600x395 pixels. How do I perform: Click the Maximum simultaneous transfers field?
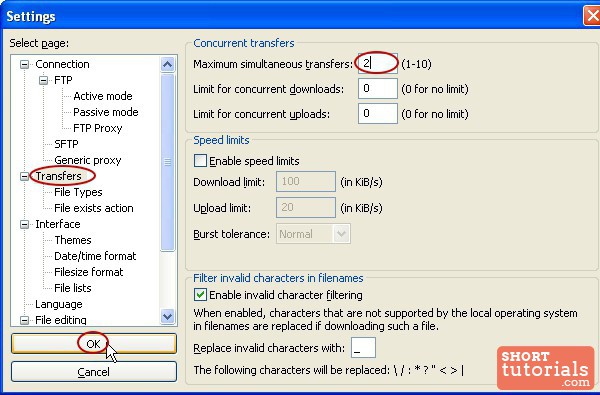(378, 63)
